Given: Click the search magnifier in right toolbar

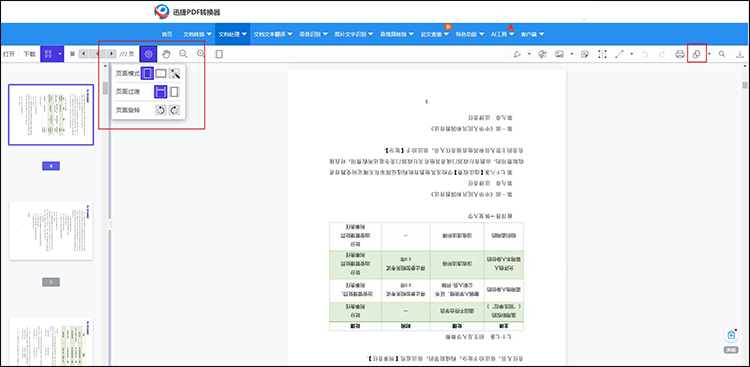Looking at the screenshot, I should coord(722,54).
